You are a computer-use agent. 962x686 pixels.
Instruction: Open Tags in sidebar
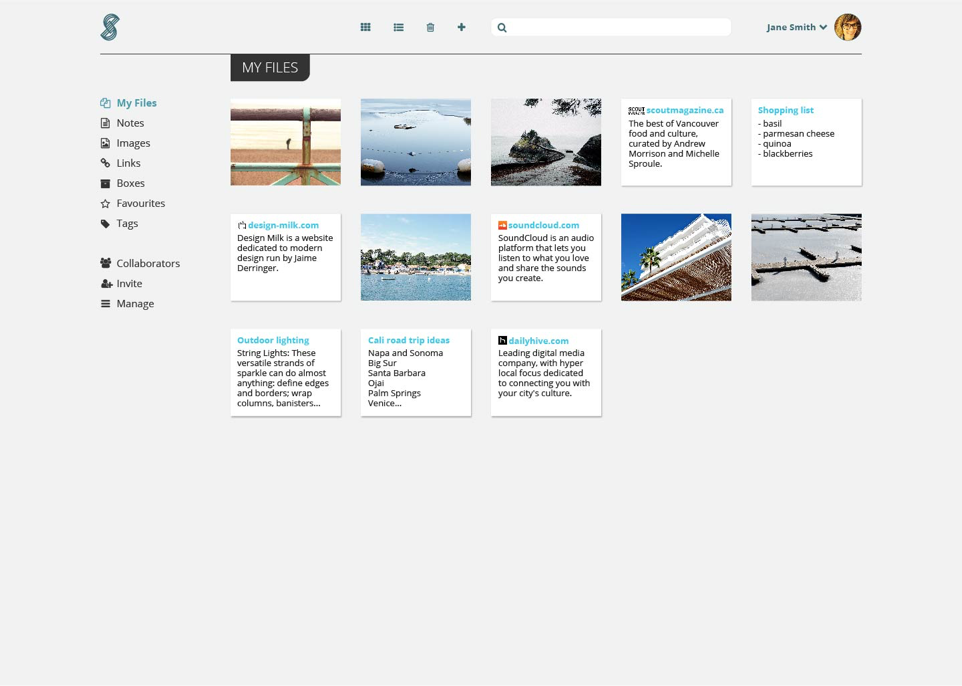(120, 223)
